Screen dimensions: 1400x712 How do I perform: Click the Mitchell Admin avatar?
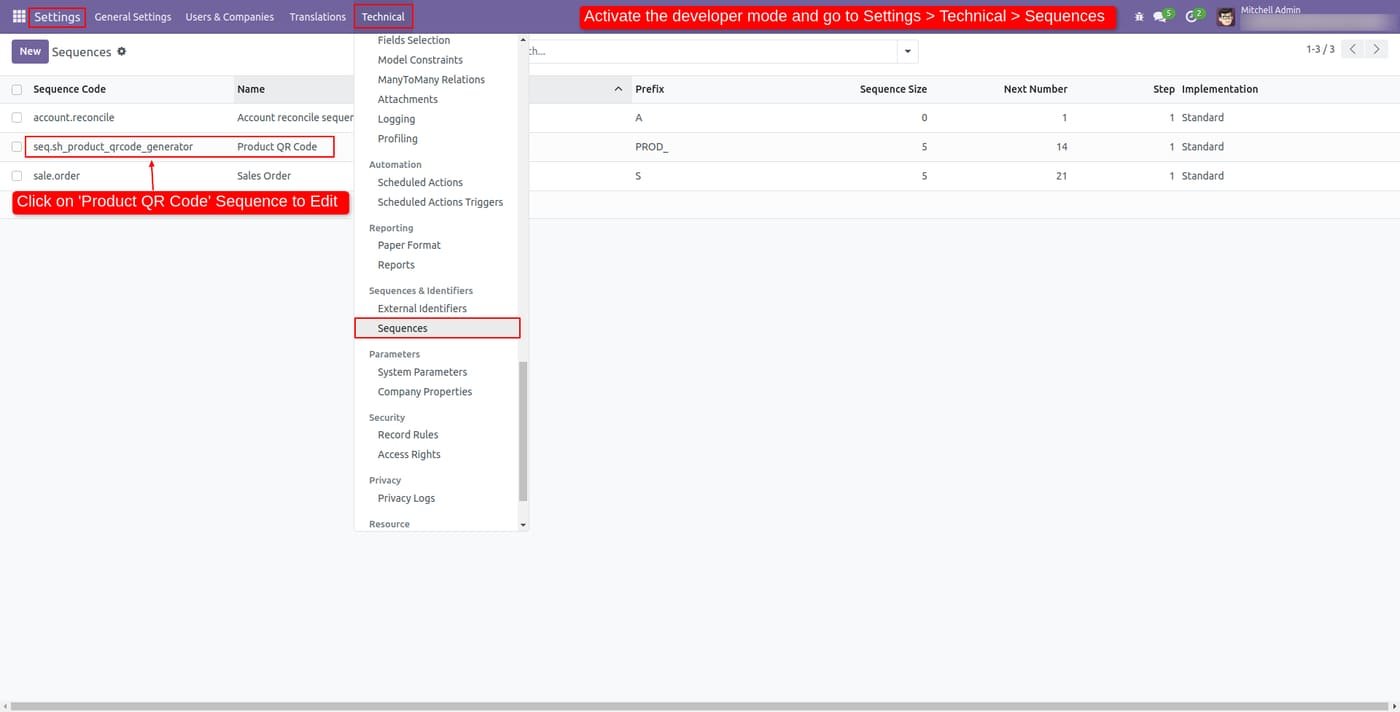(1226, 17)
